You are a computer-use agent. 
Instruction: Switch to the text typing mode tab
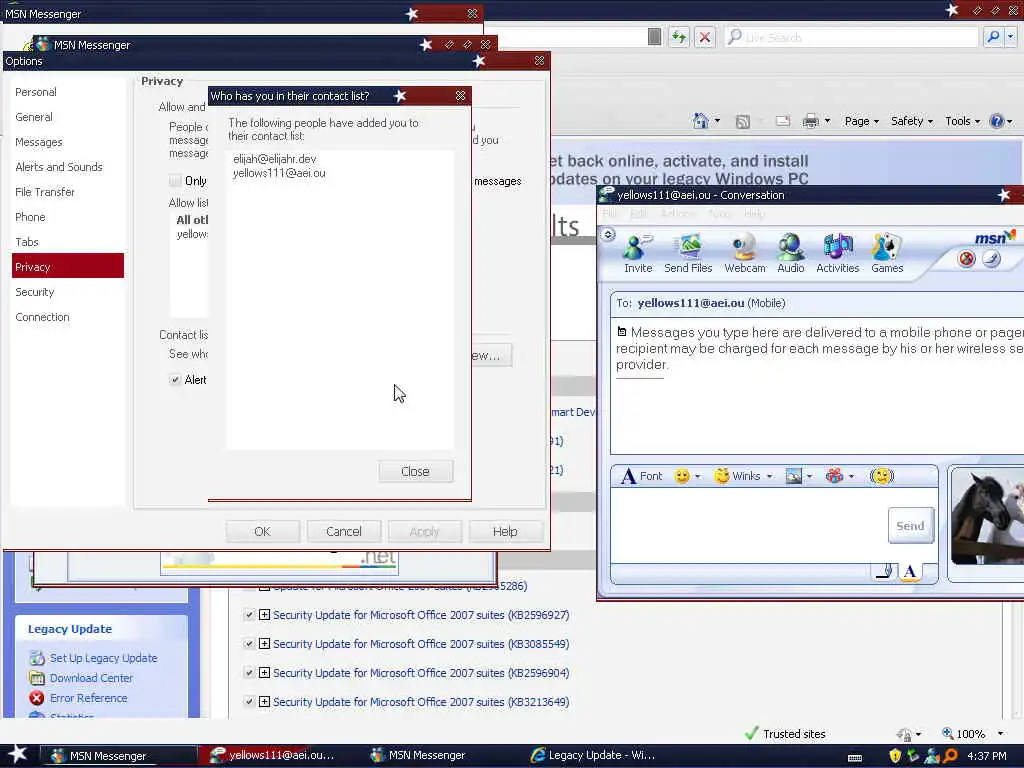tap(910, 572)
